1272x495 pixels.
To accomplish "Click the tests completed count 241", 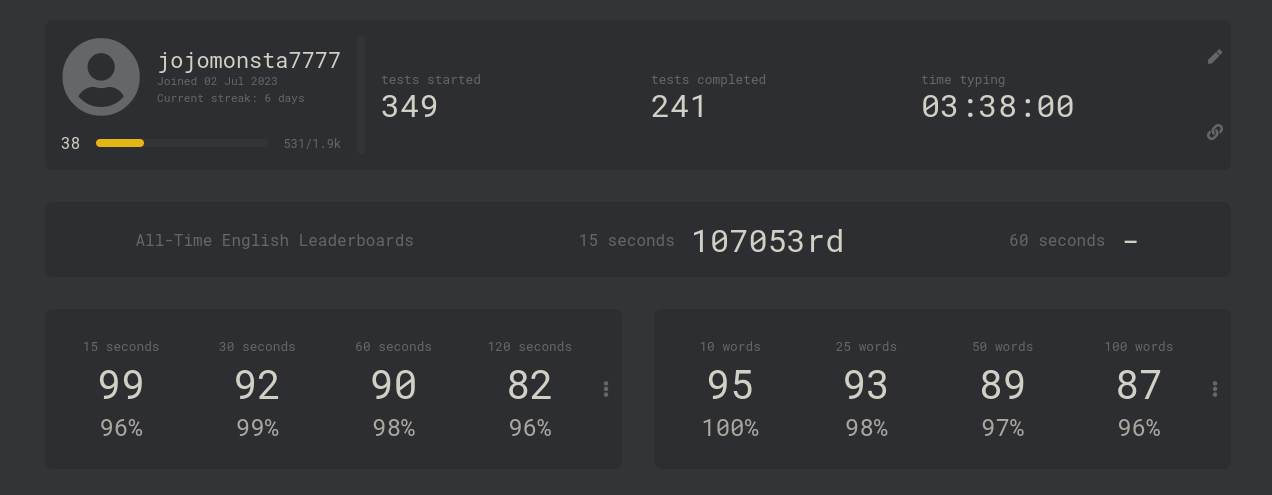I will [x=679, y=106].
